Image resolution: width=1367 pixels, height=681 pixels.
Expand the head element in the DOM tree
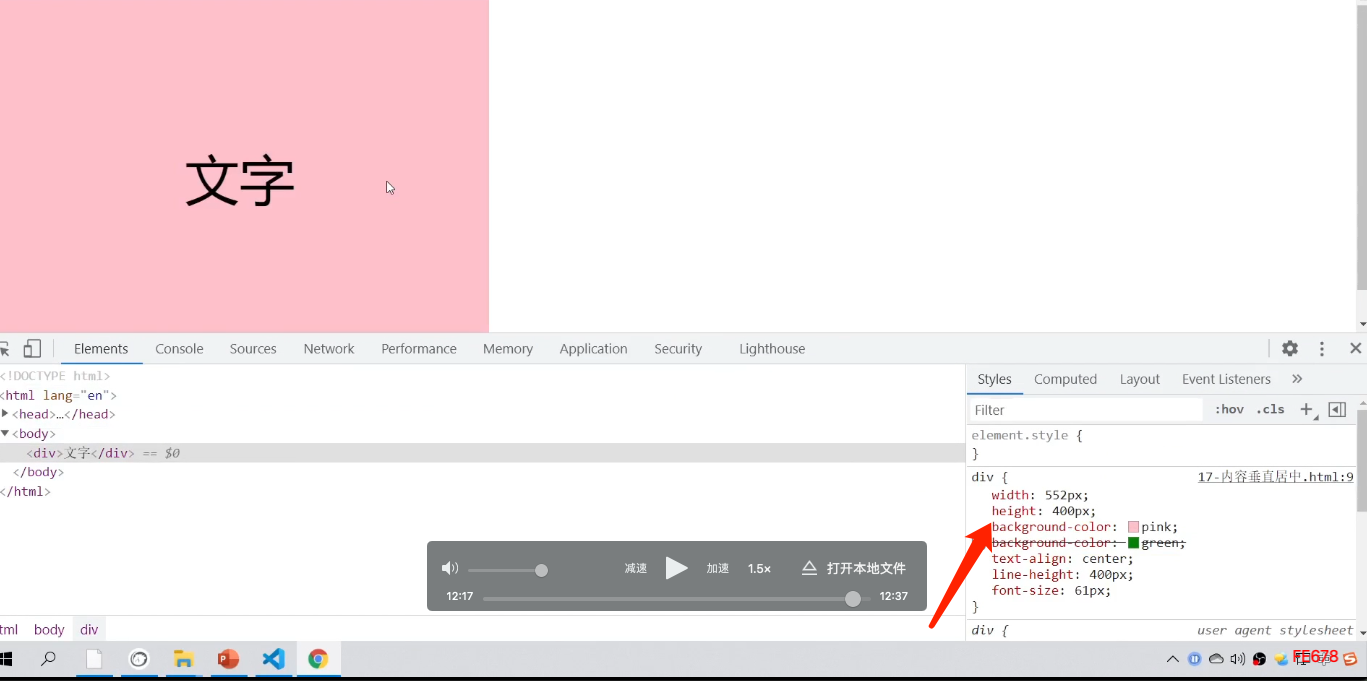pos(5,414)
